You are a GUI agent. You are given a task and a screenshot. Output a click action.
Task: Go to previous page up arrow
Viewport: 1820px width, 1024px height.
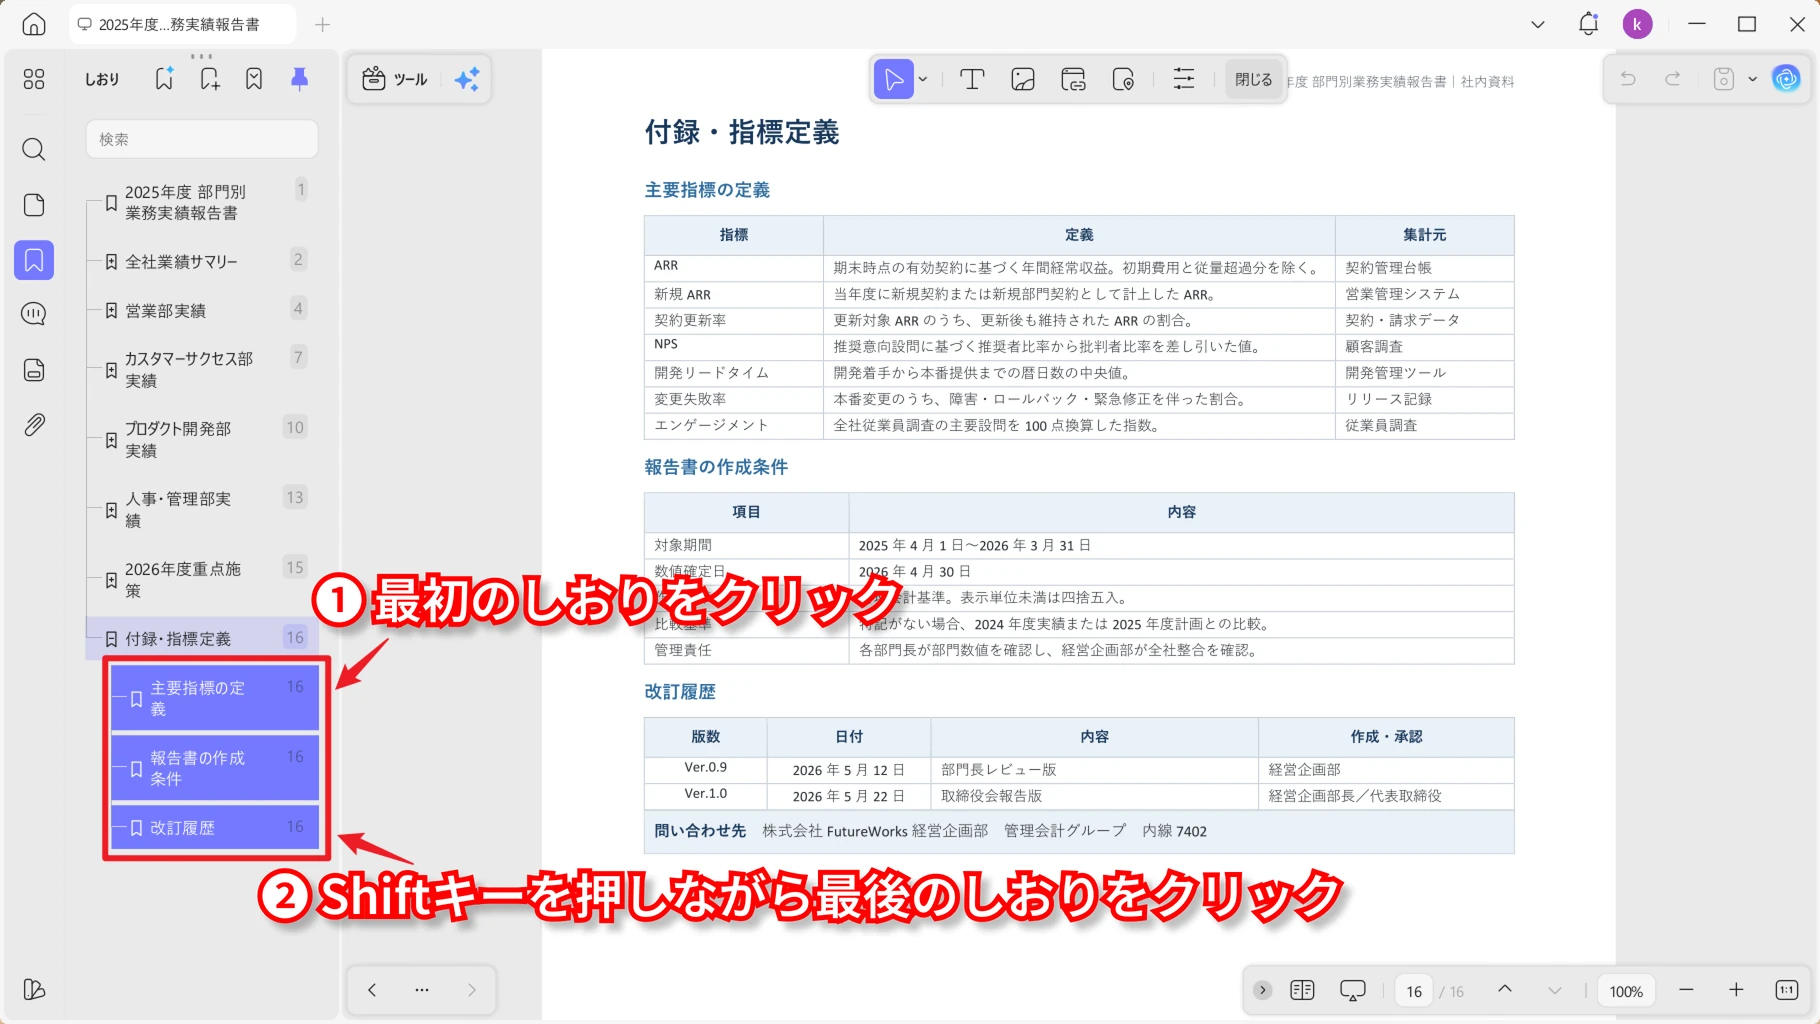(x=1505, y=990)
